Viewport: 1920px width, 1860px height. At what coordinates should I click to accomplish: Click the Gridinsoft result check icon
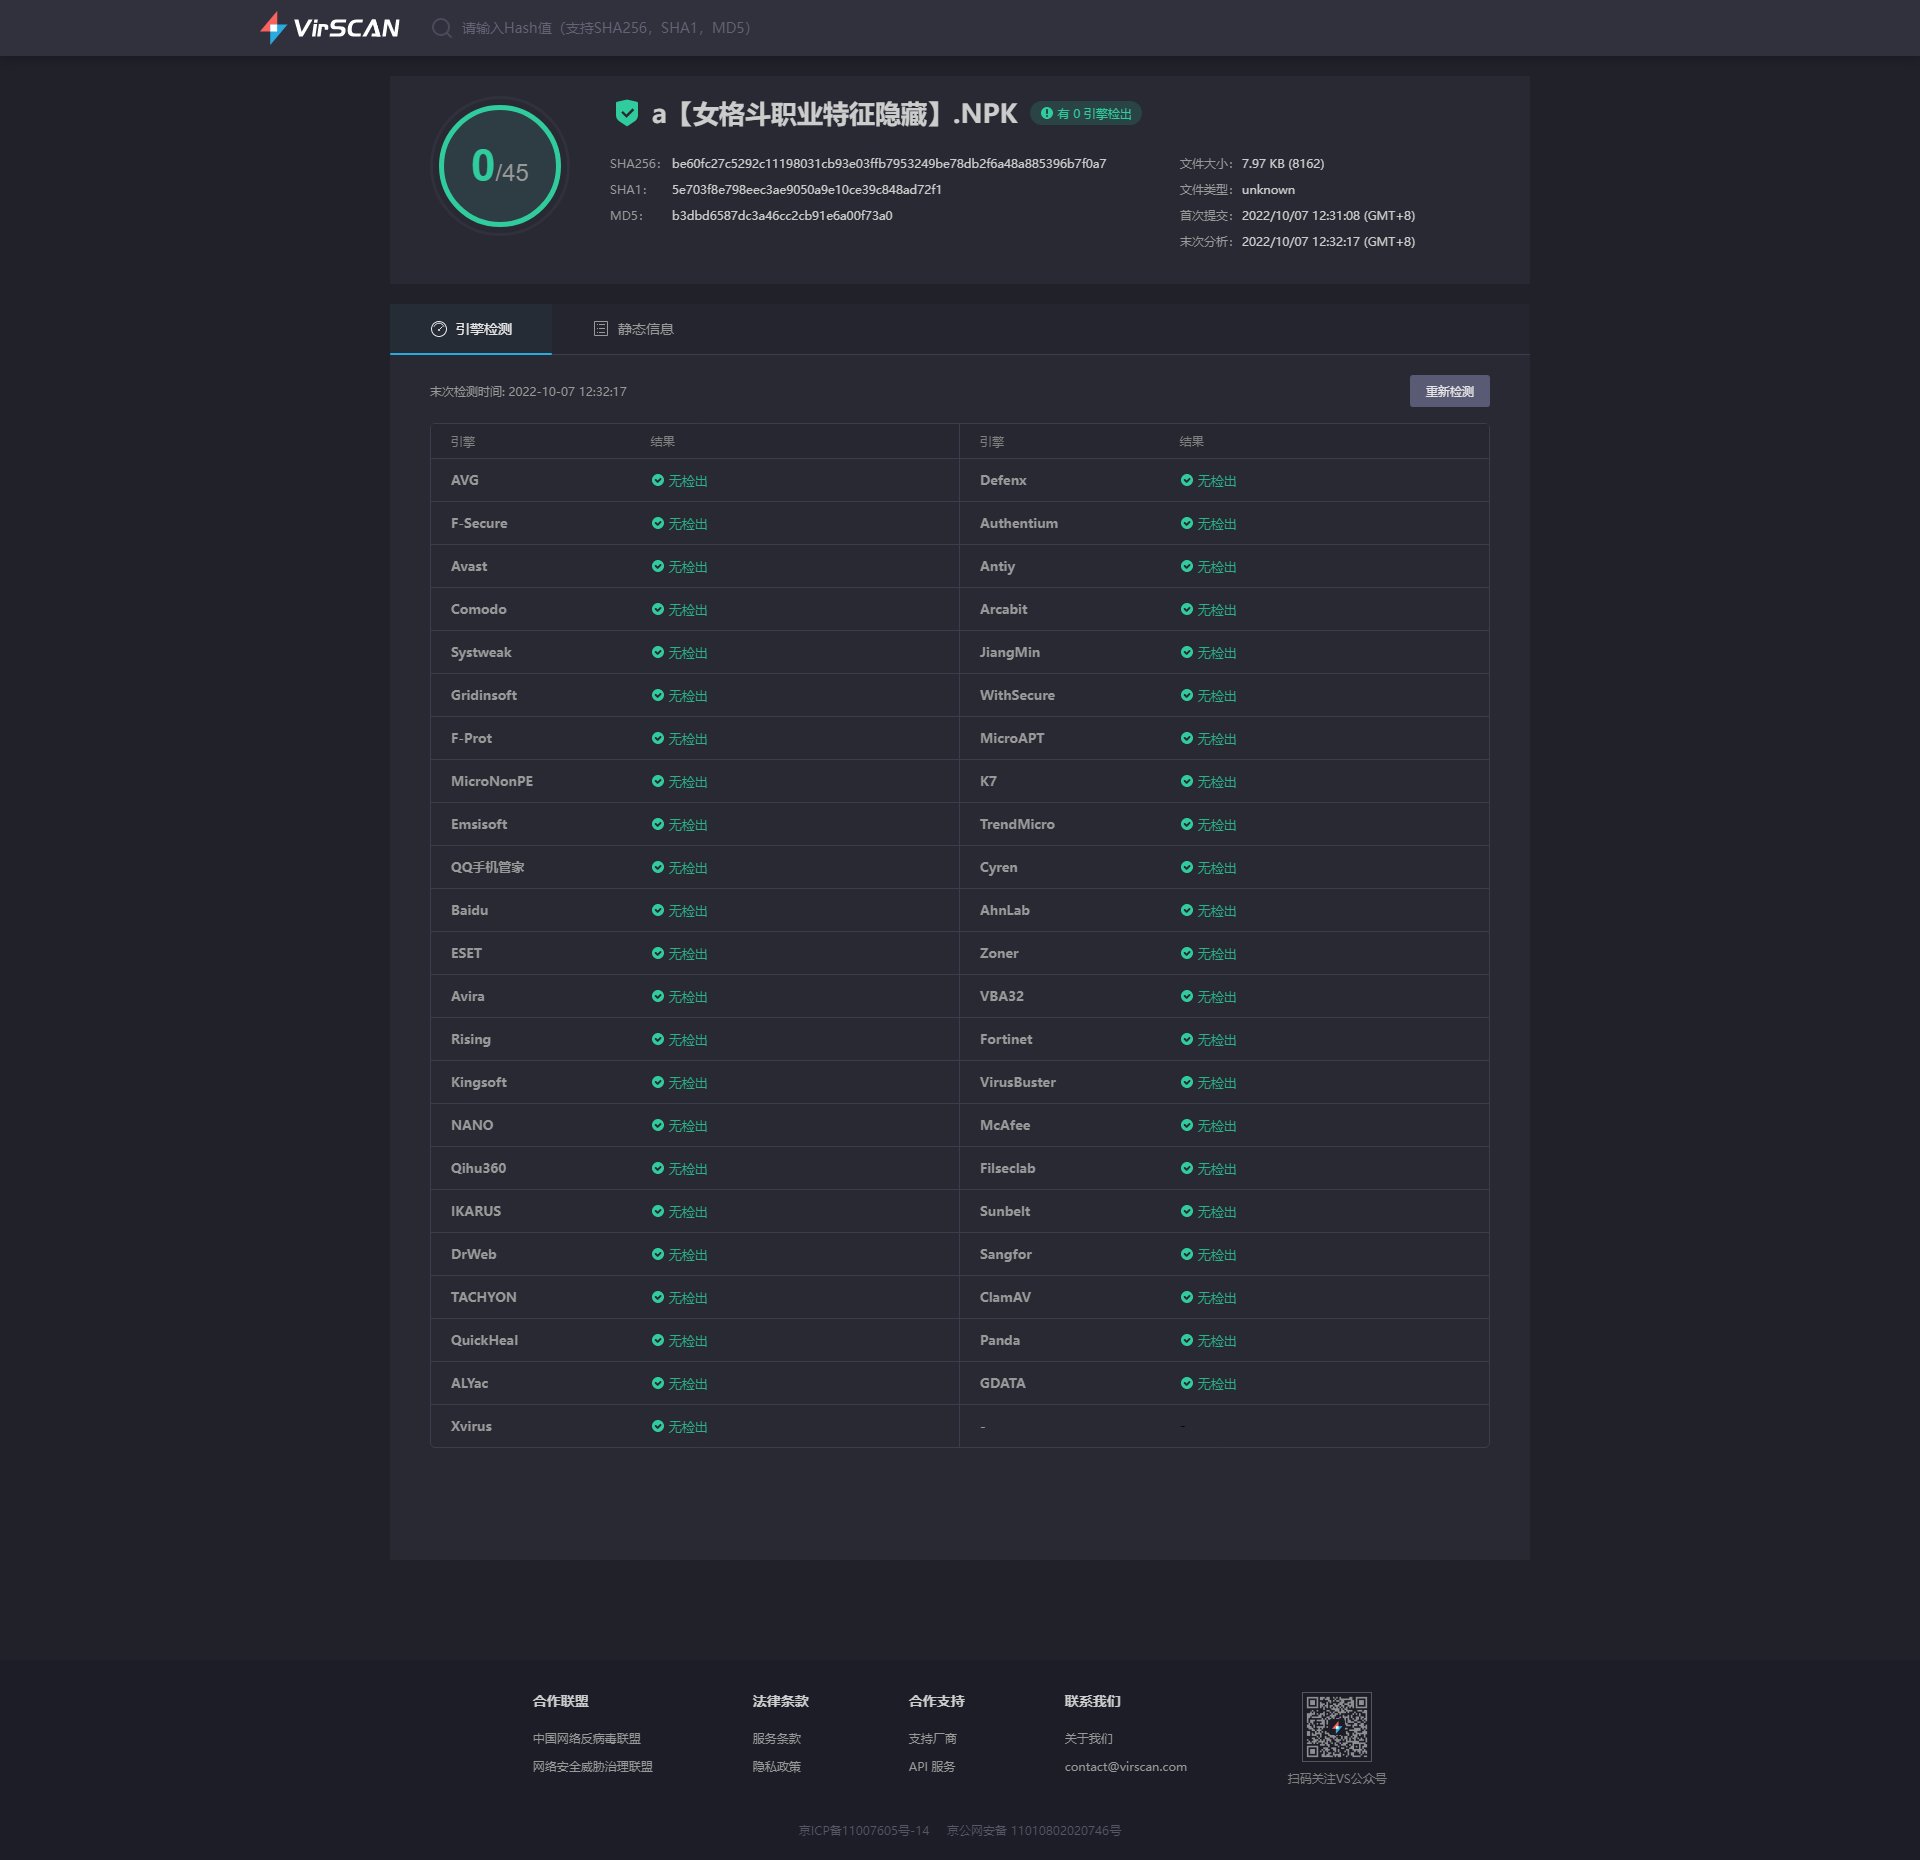[x=658, y=695]
